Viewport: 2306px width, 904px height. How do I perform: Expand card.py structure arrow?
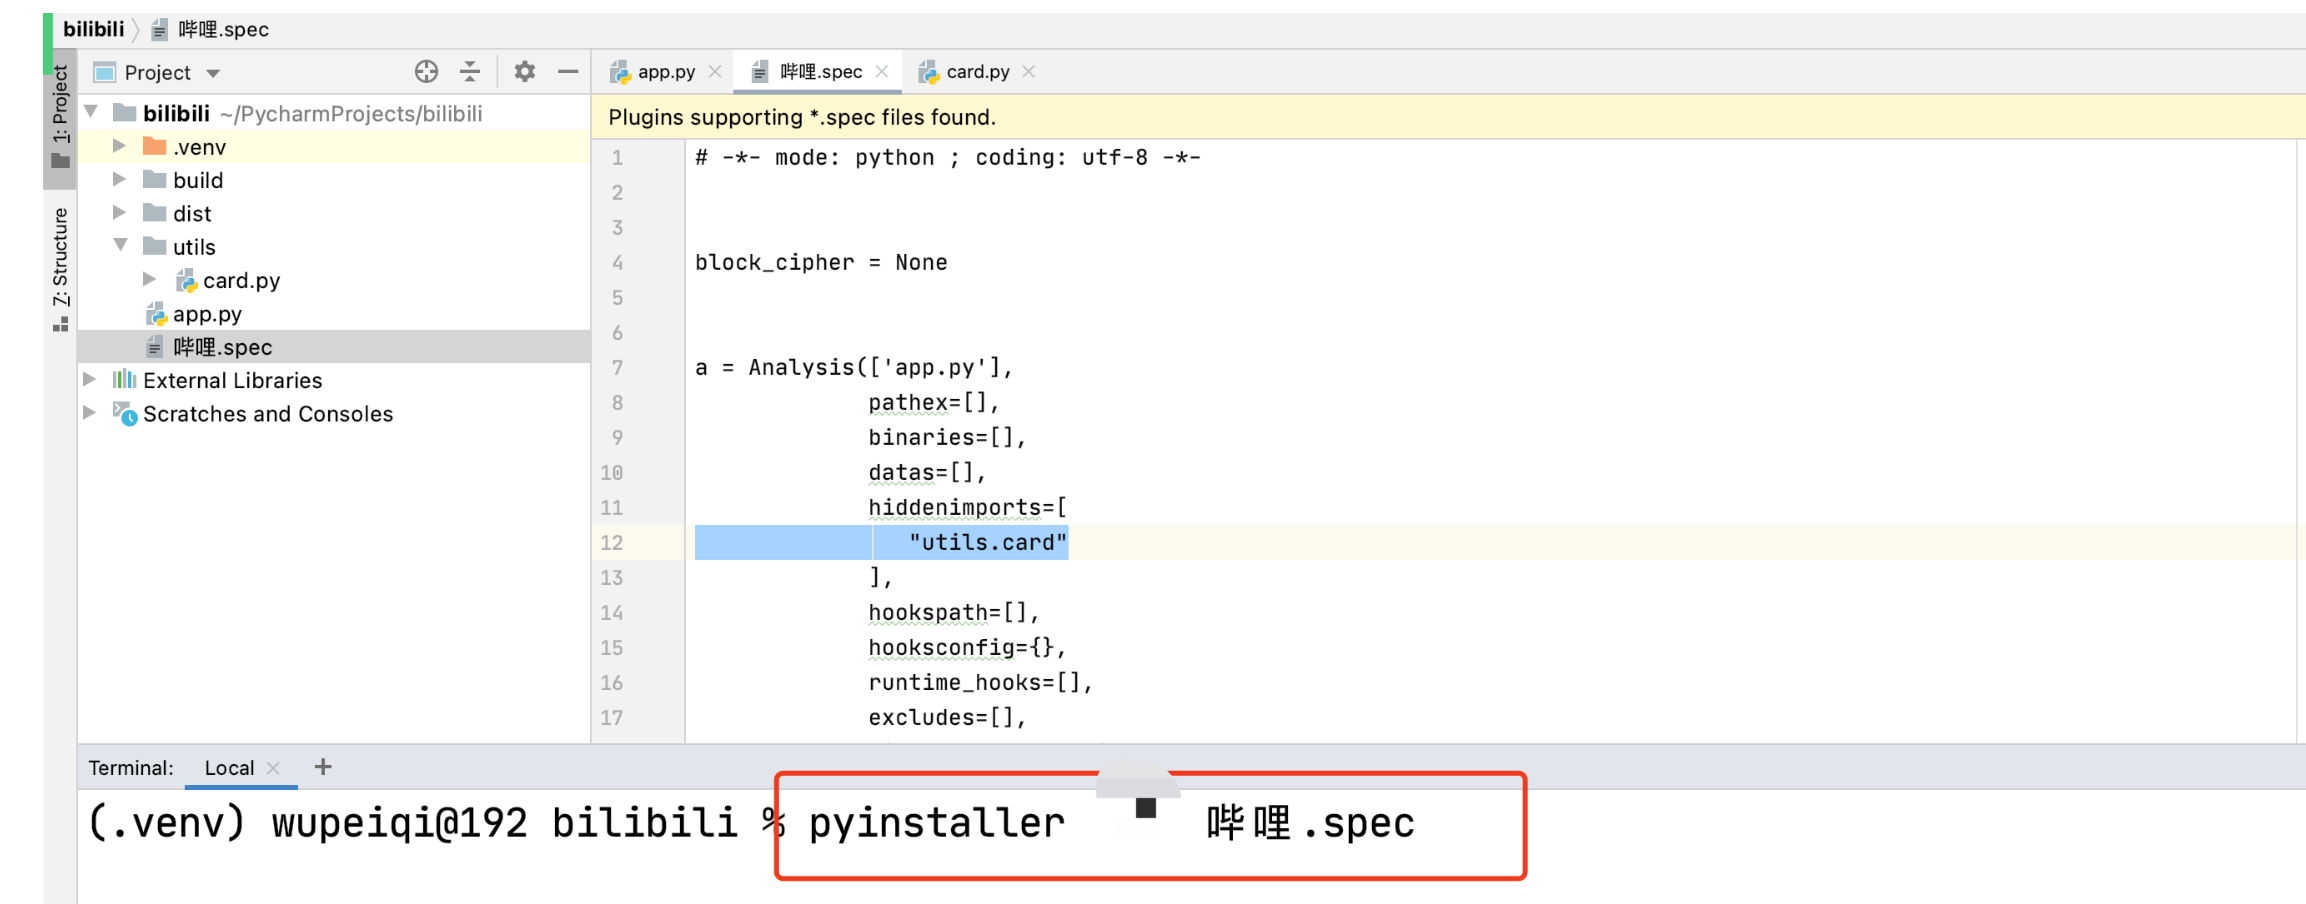coord(150,279)
